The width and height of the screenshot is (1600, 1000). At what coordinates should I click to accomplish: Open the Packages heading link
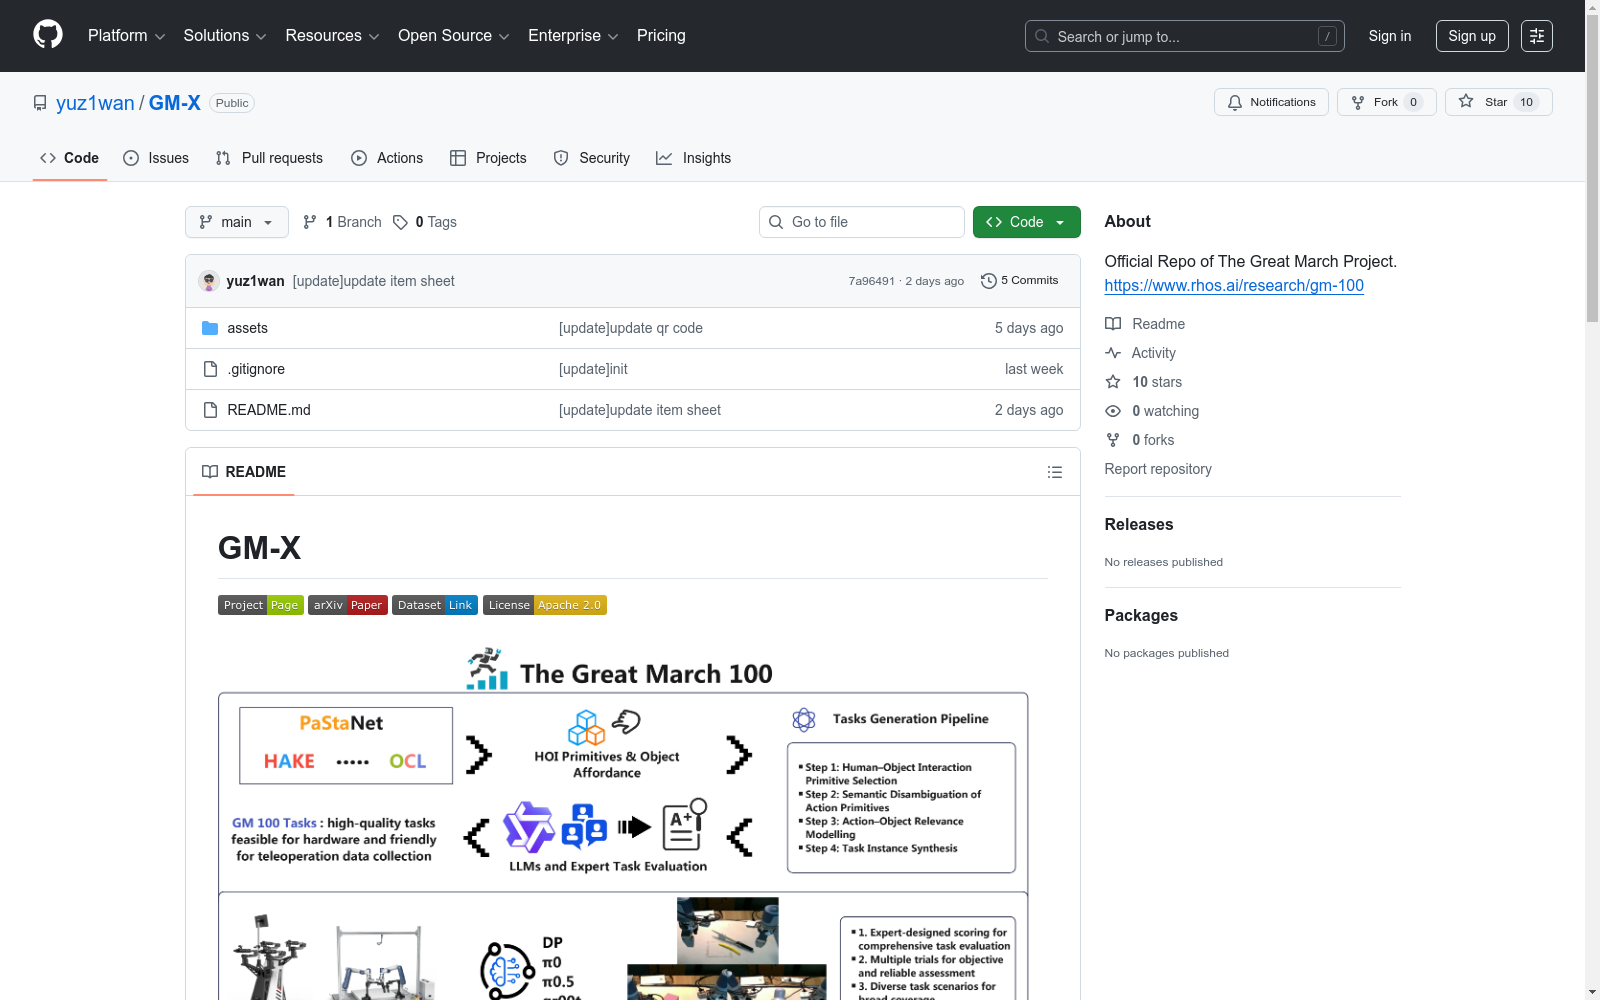[x=1141, y=615]
